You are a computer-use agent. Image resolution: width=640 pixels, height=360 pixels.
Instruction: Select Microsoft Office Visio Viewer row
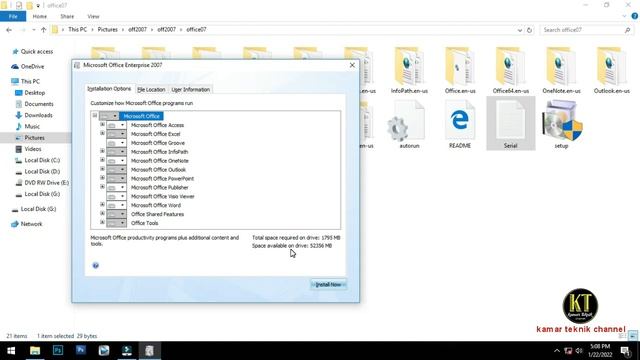[x=162, y=196]
